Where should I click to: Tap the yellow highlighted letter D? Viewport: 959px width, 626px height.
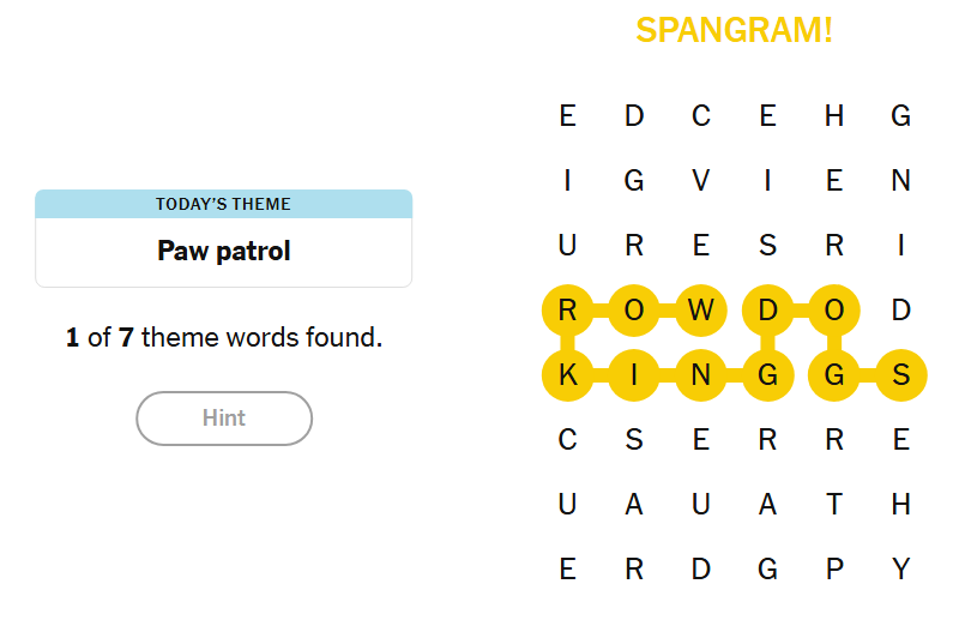[768, 311]
